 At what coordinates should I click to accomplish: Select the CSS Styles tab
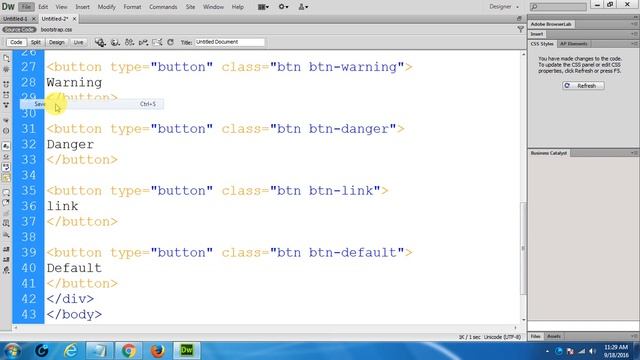point(542,44)
